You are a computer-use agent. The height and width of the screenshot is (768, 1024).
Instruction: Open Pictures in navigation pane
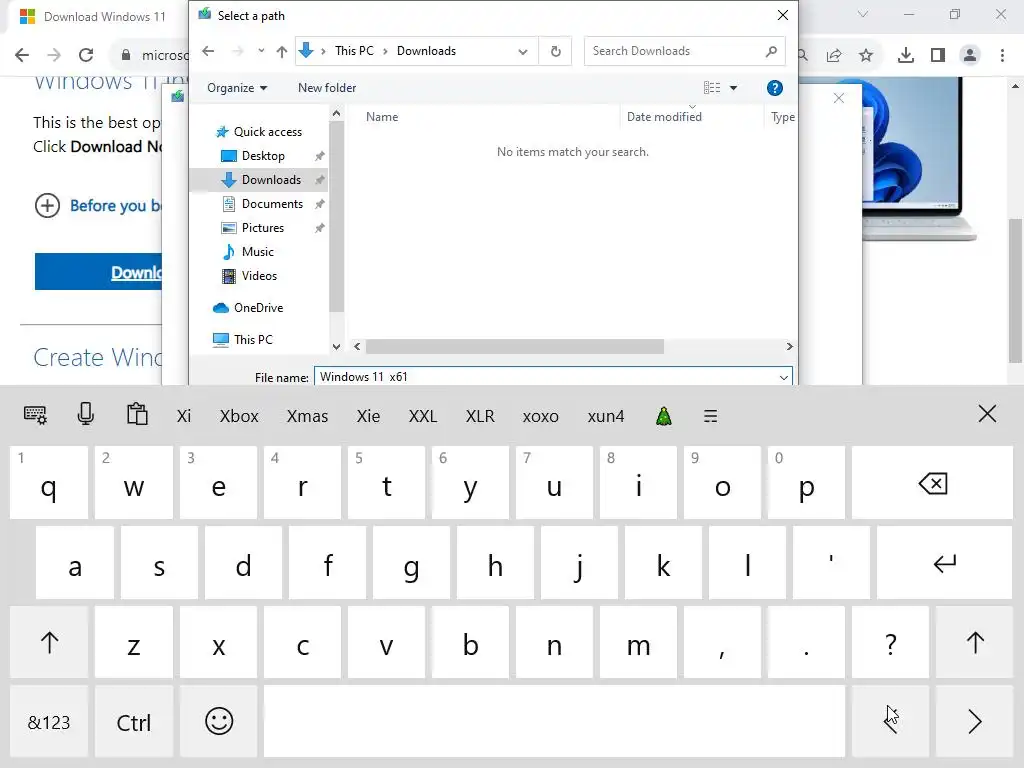click(x=263, y=228)
